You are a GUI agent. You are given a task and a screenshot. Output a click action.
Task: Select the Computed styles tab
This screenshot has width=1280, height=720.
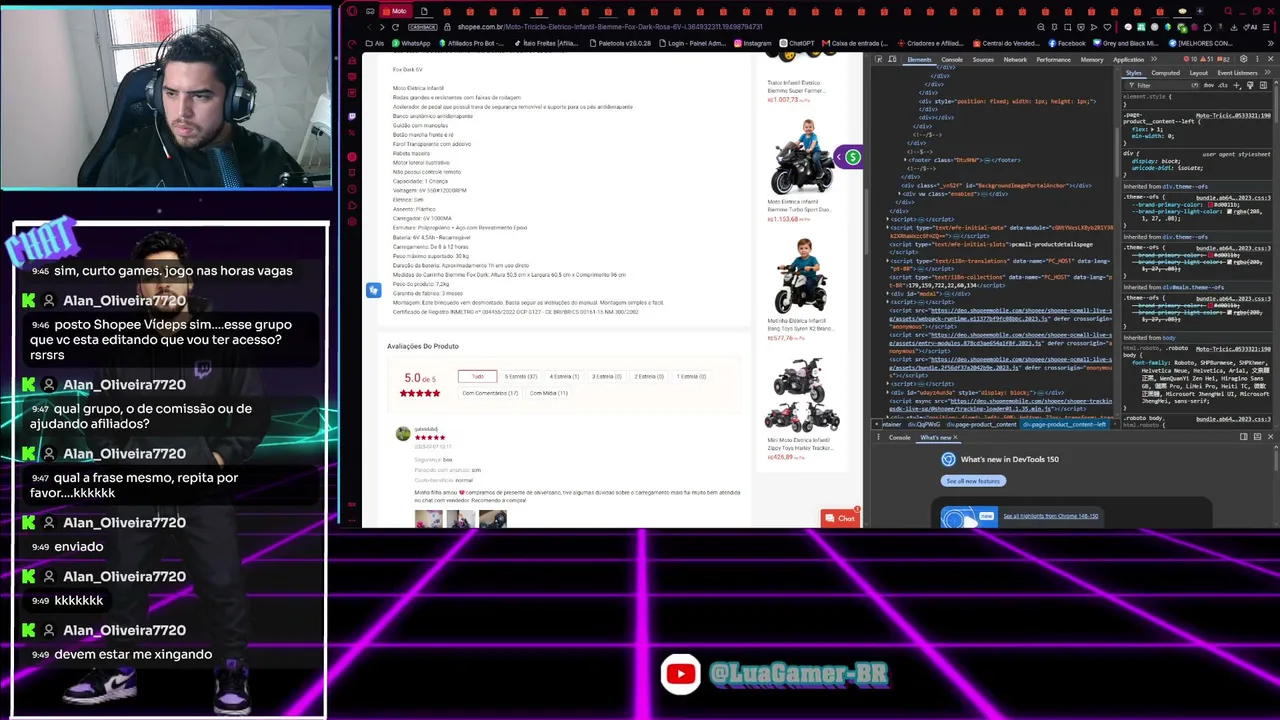coord(1165,73)
